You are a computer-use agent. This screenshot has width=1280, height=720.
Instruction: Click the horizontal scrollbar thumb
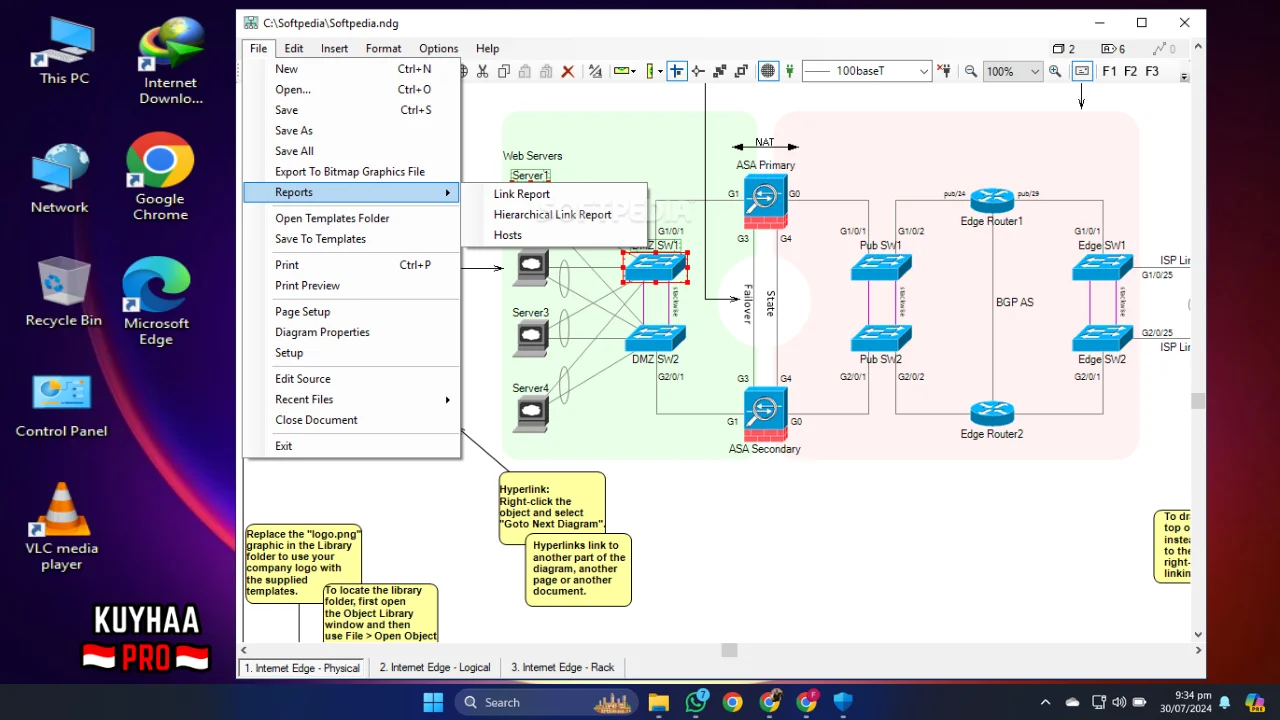[x=730, y=650]
